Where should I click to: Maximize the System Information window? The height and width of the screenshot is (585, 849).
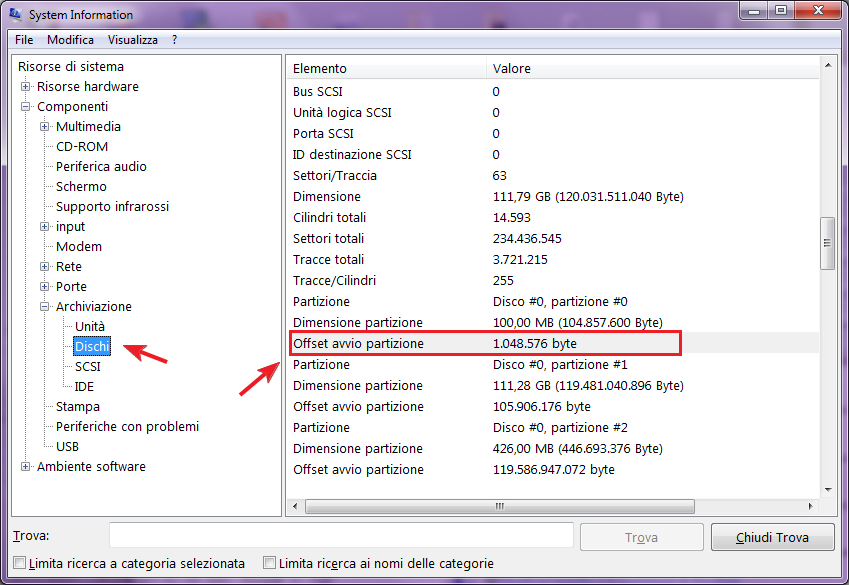point(781,10)
